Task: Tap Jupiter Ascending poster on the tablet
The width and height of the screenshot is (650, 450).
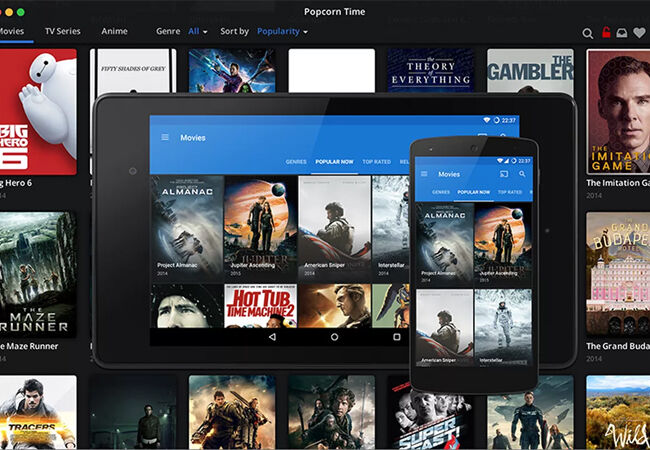Action: click(260, 228)
